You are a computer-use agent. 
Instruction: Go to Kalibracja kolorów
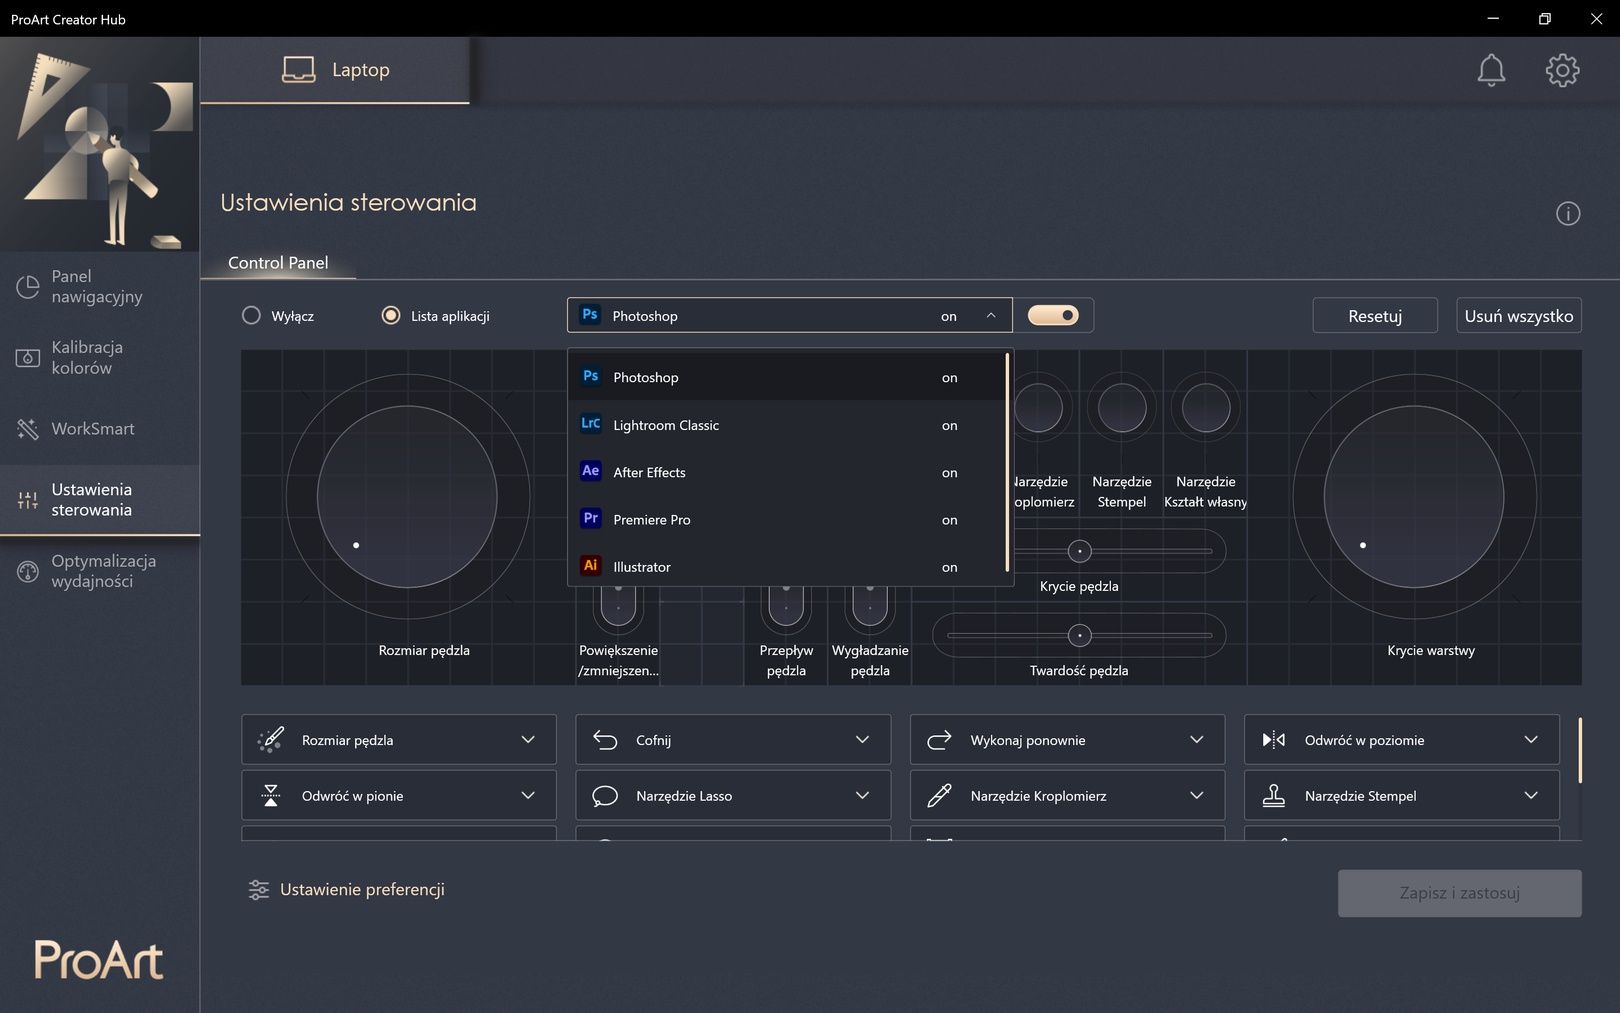(x=100, y=358)
